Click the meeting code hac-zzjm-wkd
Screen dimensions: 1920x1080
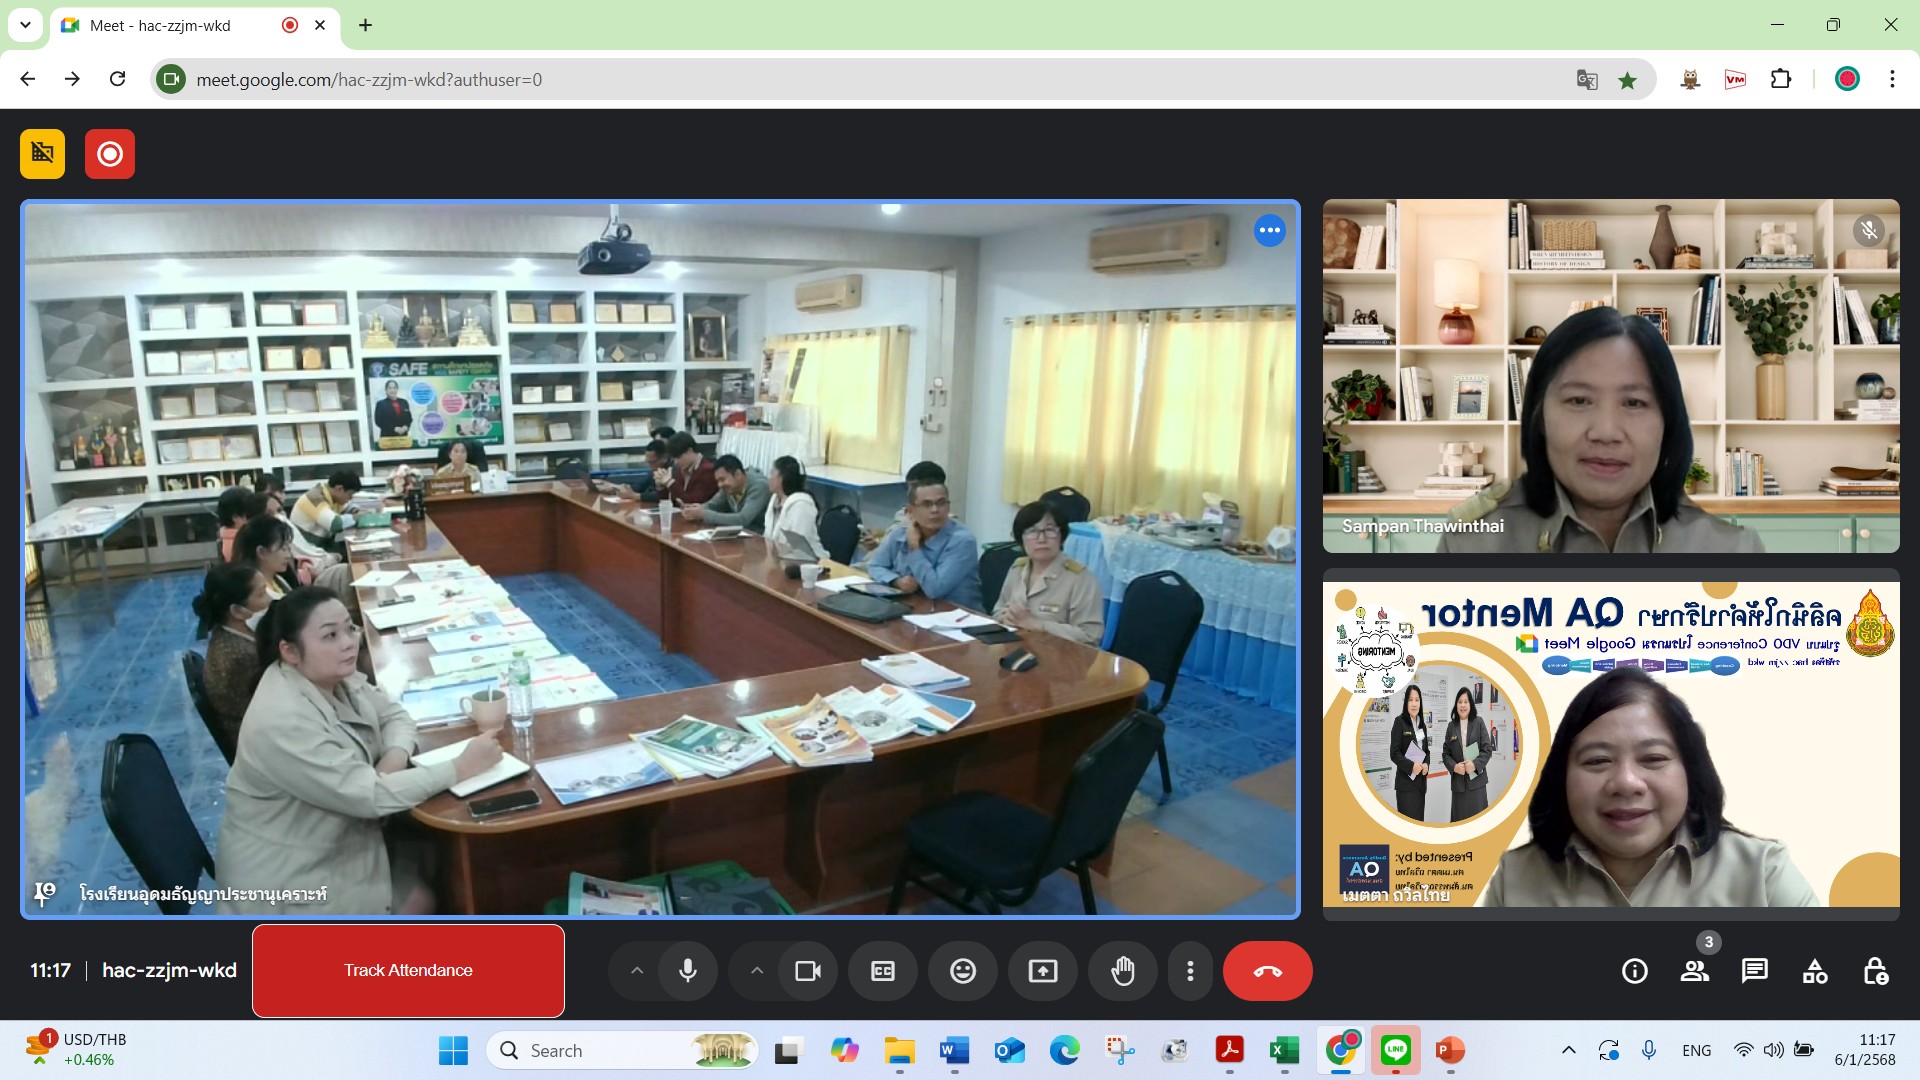pyautogui.click(x=169, y=970)
